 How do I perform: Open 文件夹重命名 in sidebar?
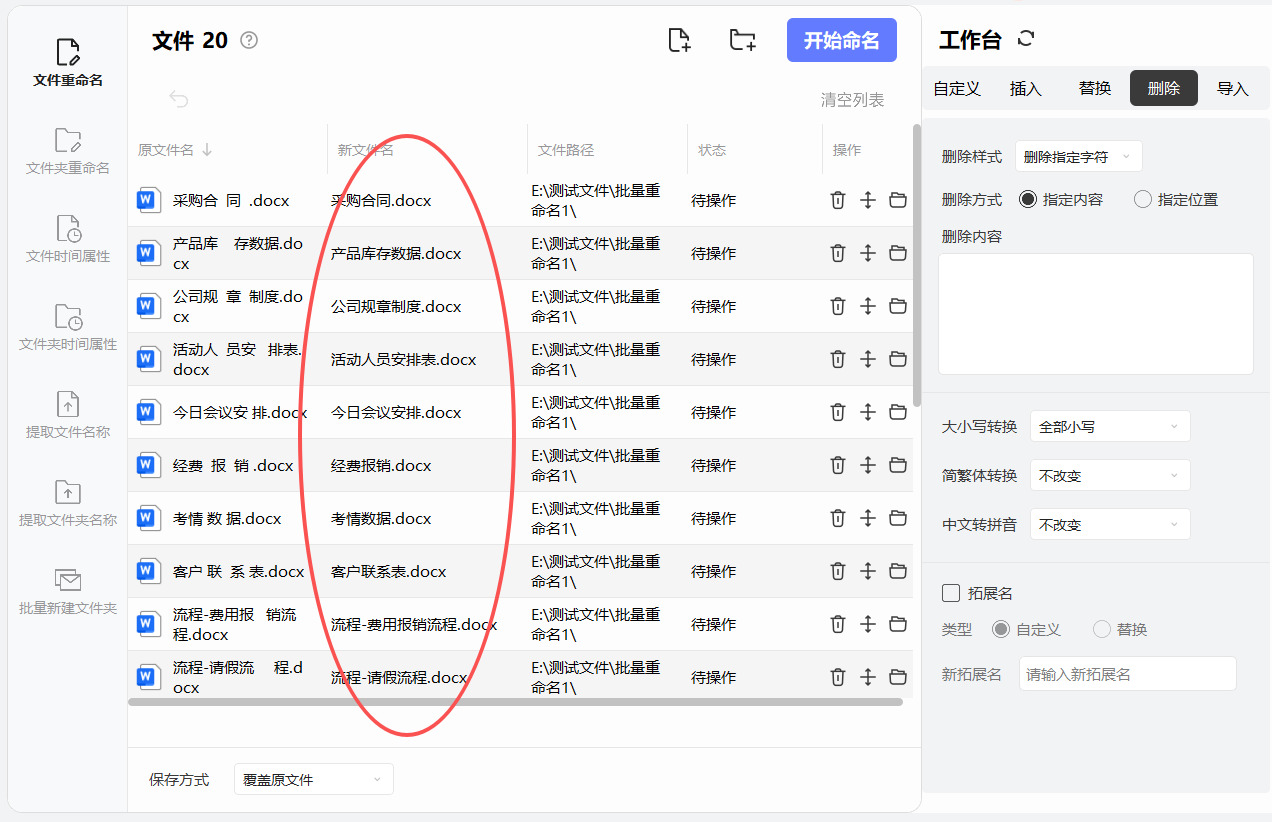(68, 151)
